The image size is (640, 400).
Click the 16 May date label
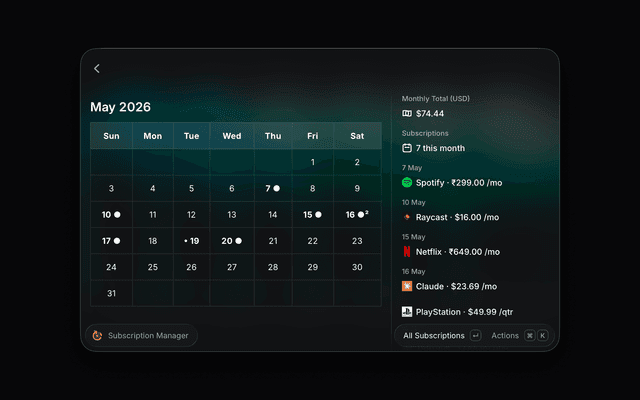(413, 271)
